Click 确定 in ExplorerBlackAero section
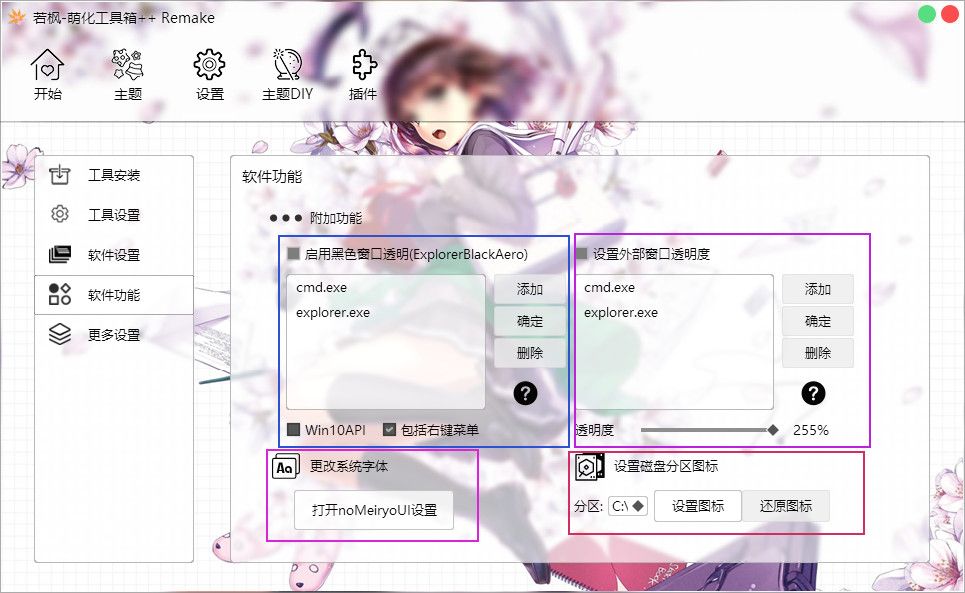 coord(530,321)
